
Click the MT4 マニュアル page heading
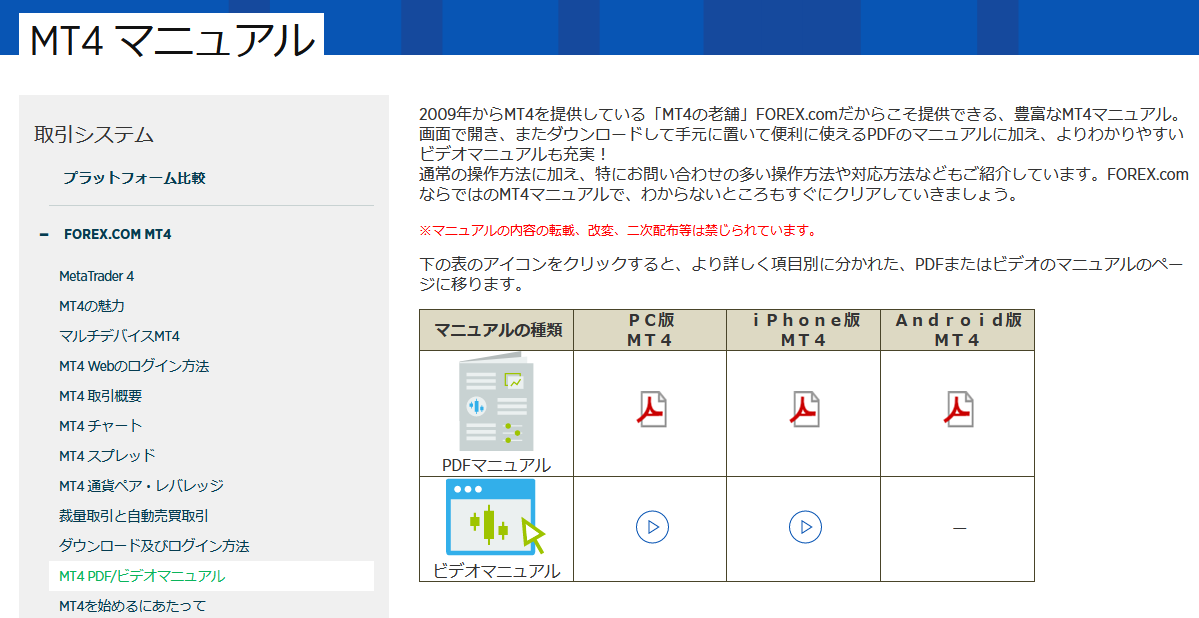click(172, 39)
